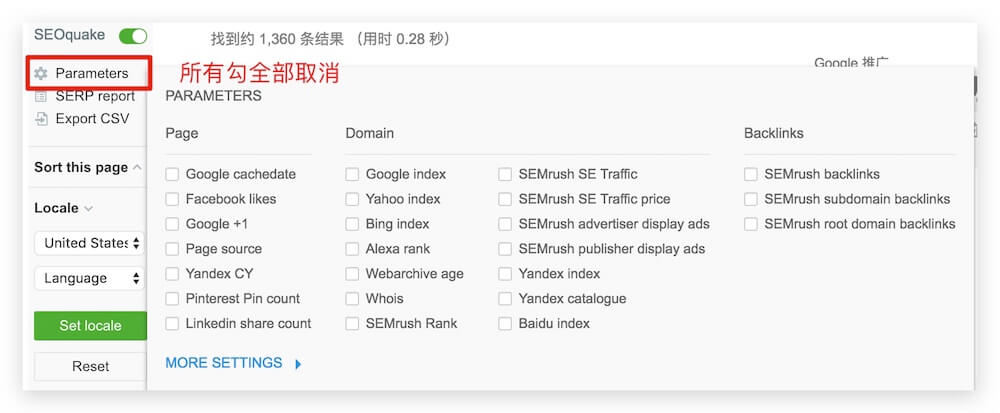Open the SERP report menu item
The width and height of the screenshot is (1000, 413).
pos(95,96)
